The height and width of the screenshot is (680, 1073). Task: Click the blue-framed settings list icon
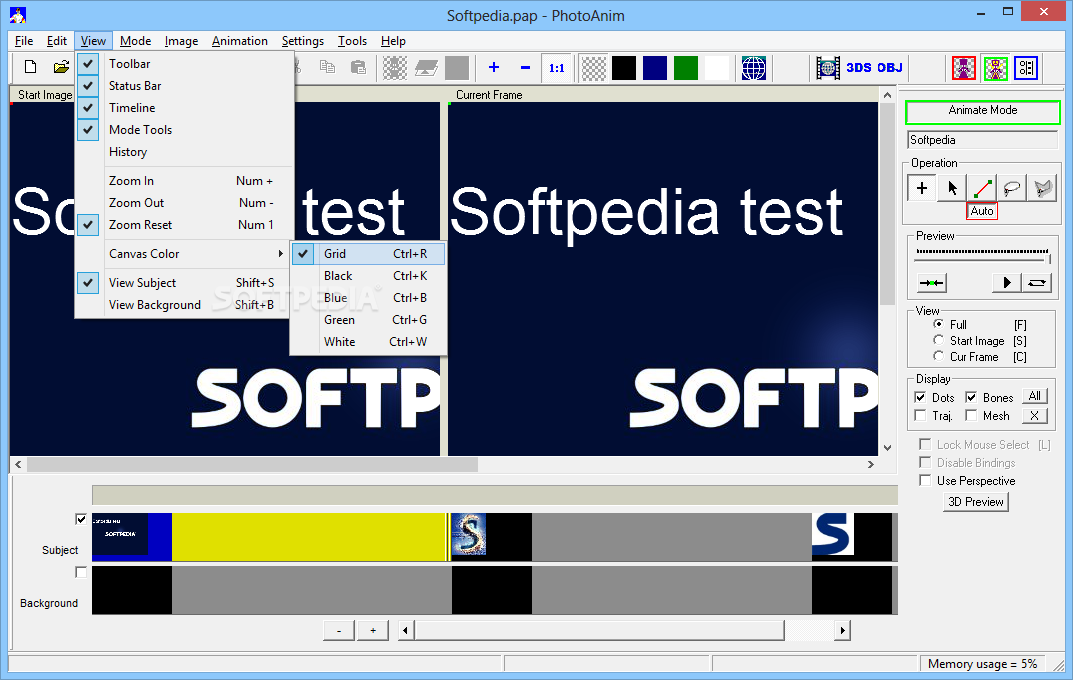tap(1026, 68)
